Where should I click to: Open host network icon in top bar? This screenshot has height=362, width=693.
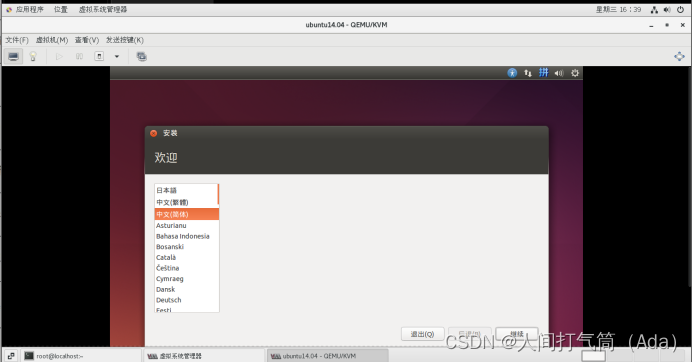coord(654,10)
